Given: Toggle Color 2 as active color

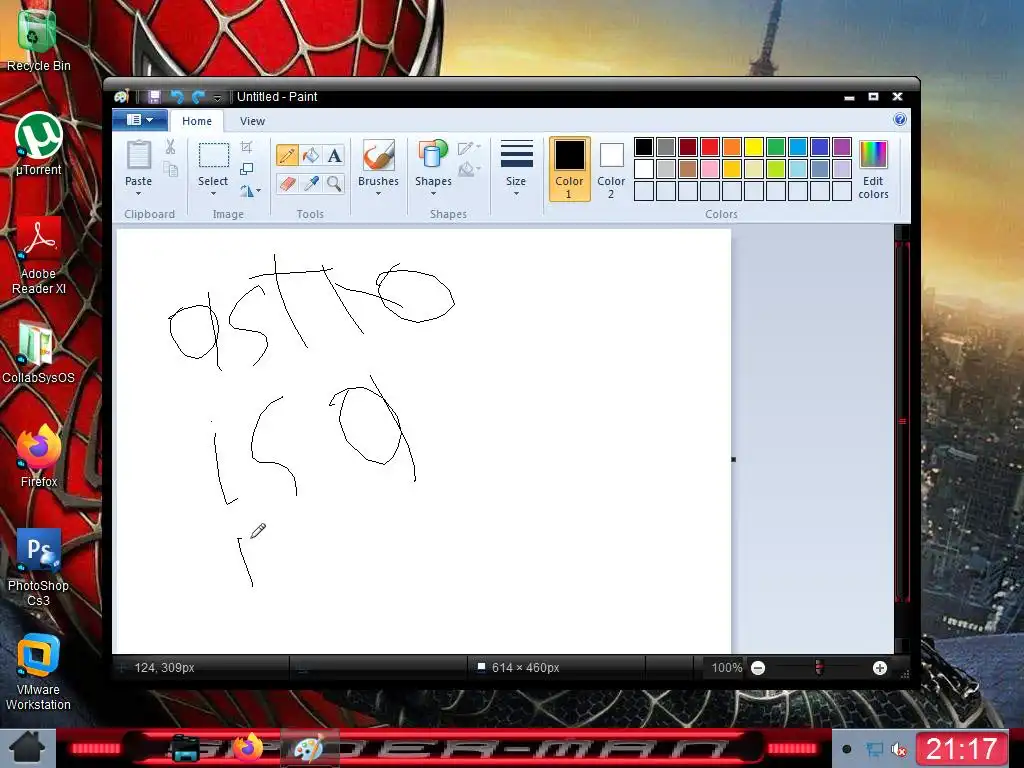Looking at the screenshot, I should click(x=611, y=169).
